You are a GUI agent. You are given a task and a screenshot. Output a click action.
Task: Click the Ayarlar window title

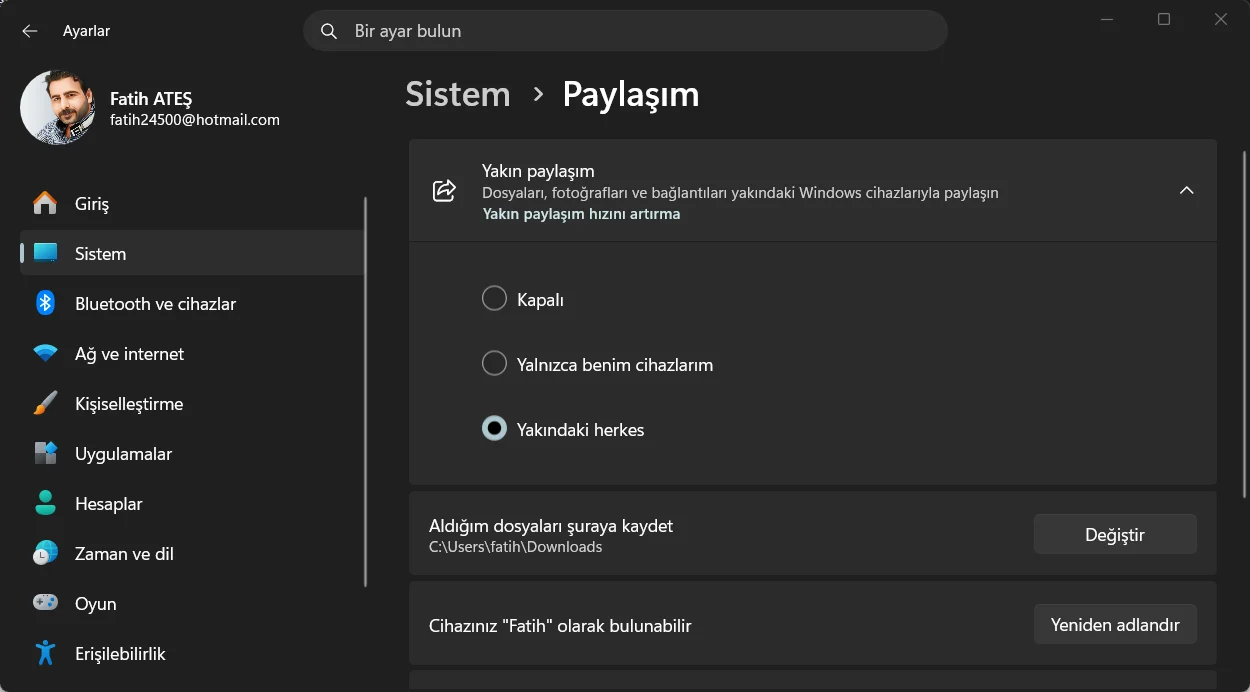tap(86, 31)
